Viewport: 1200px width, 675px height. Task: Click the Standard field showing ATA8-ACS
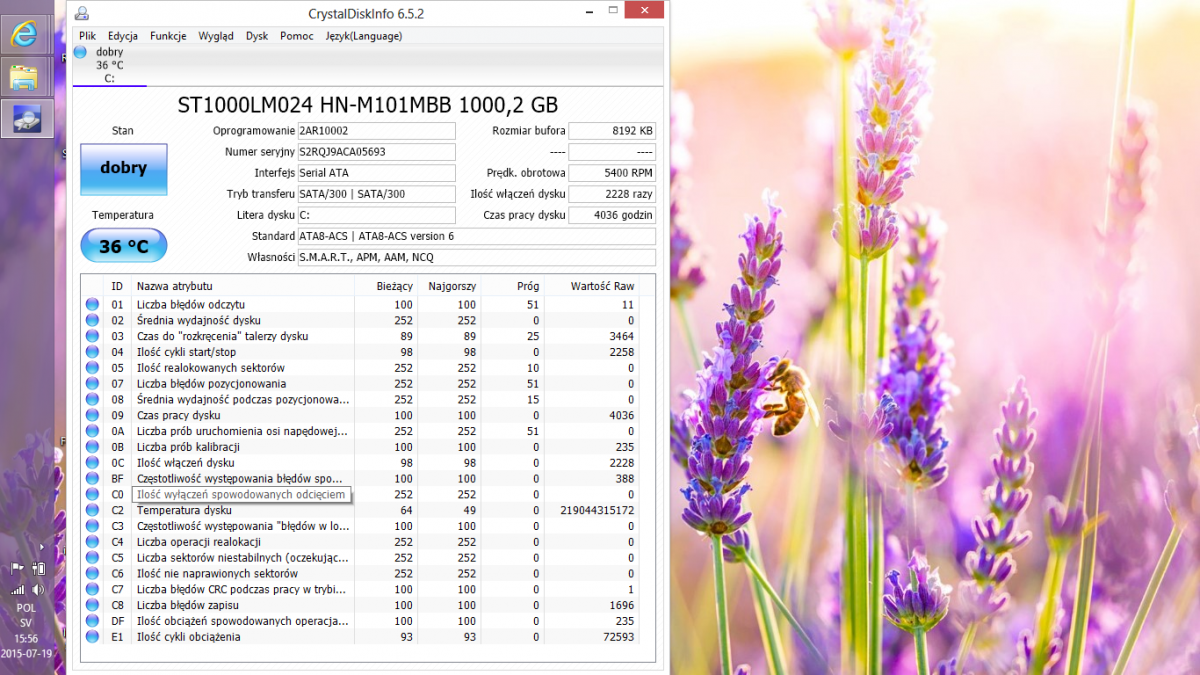pos(476,236)
